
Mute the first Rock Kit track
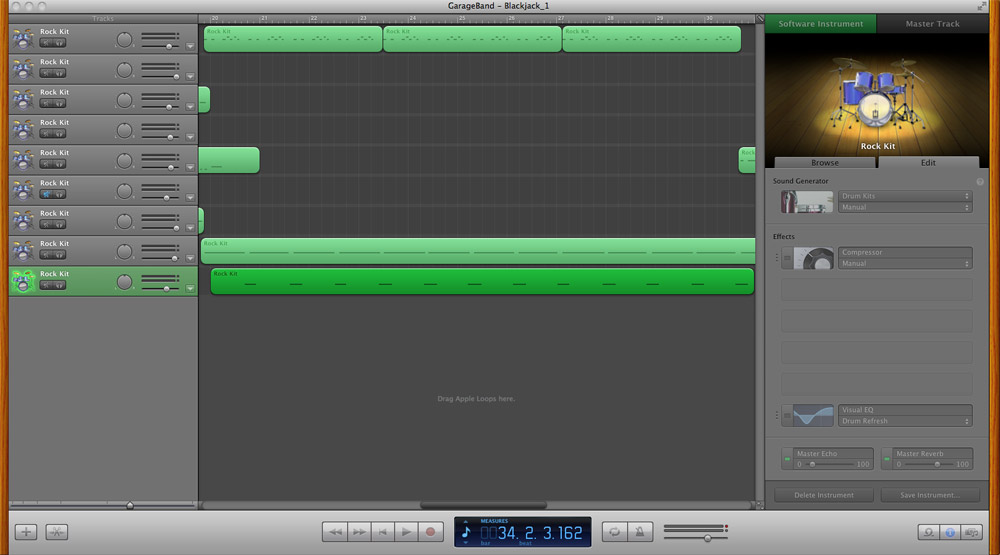(x=46, y=43)
